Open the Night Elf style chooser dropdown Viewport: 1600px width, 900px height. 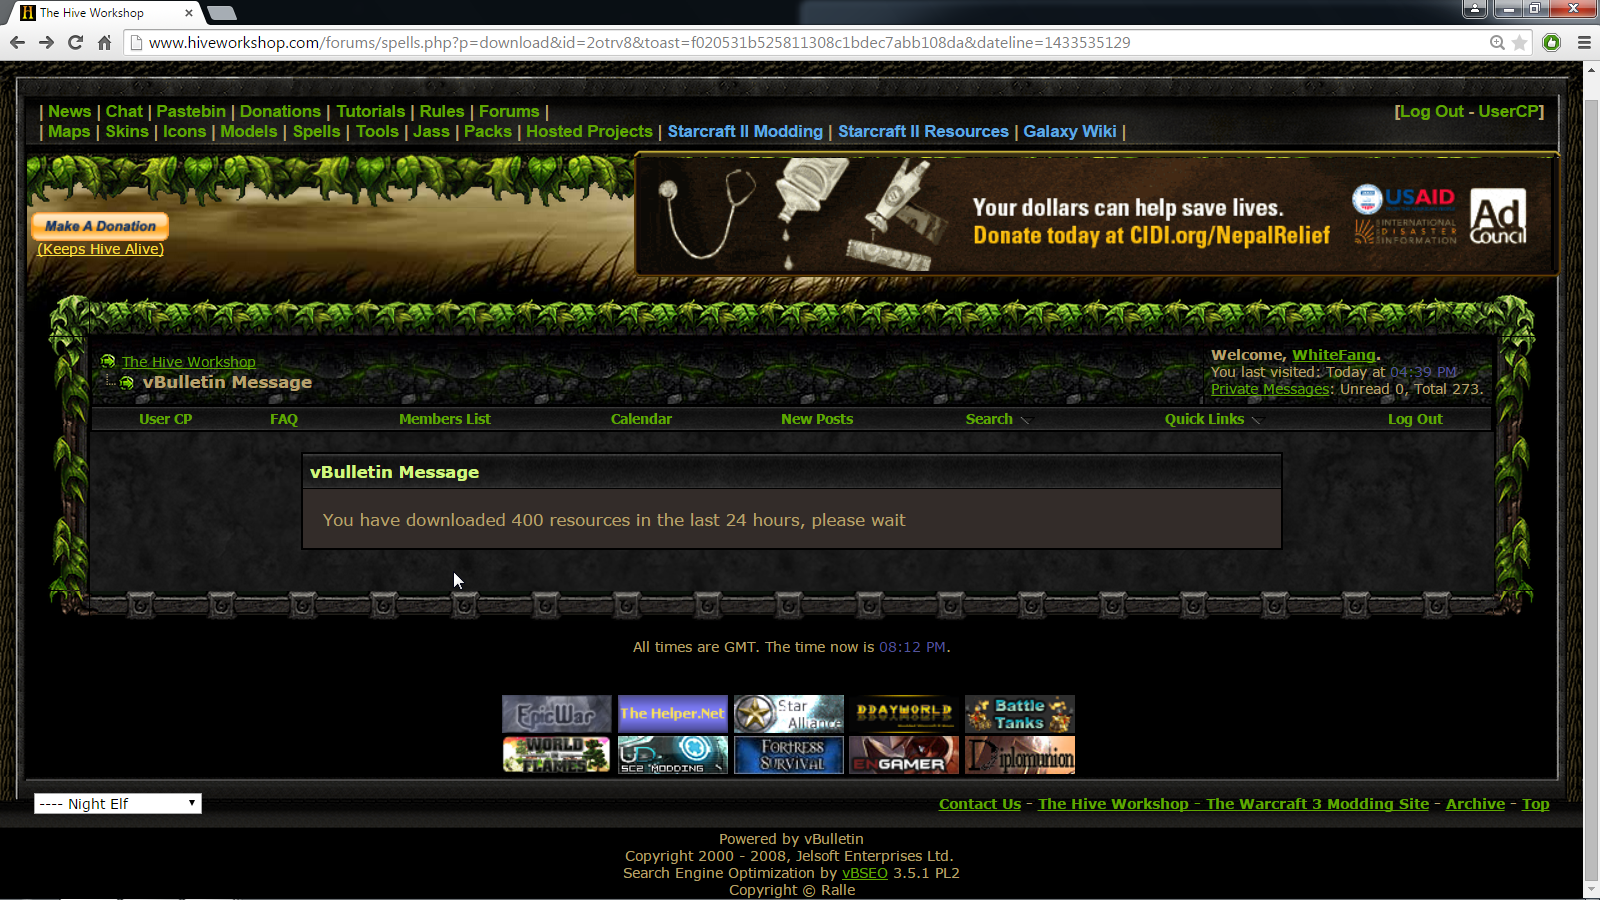[x=118, y=804]
